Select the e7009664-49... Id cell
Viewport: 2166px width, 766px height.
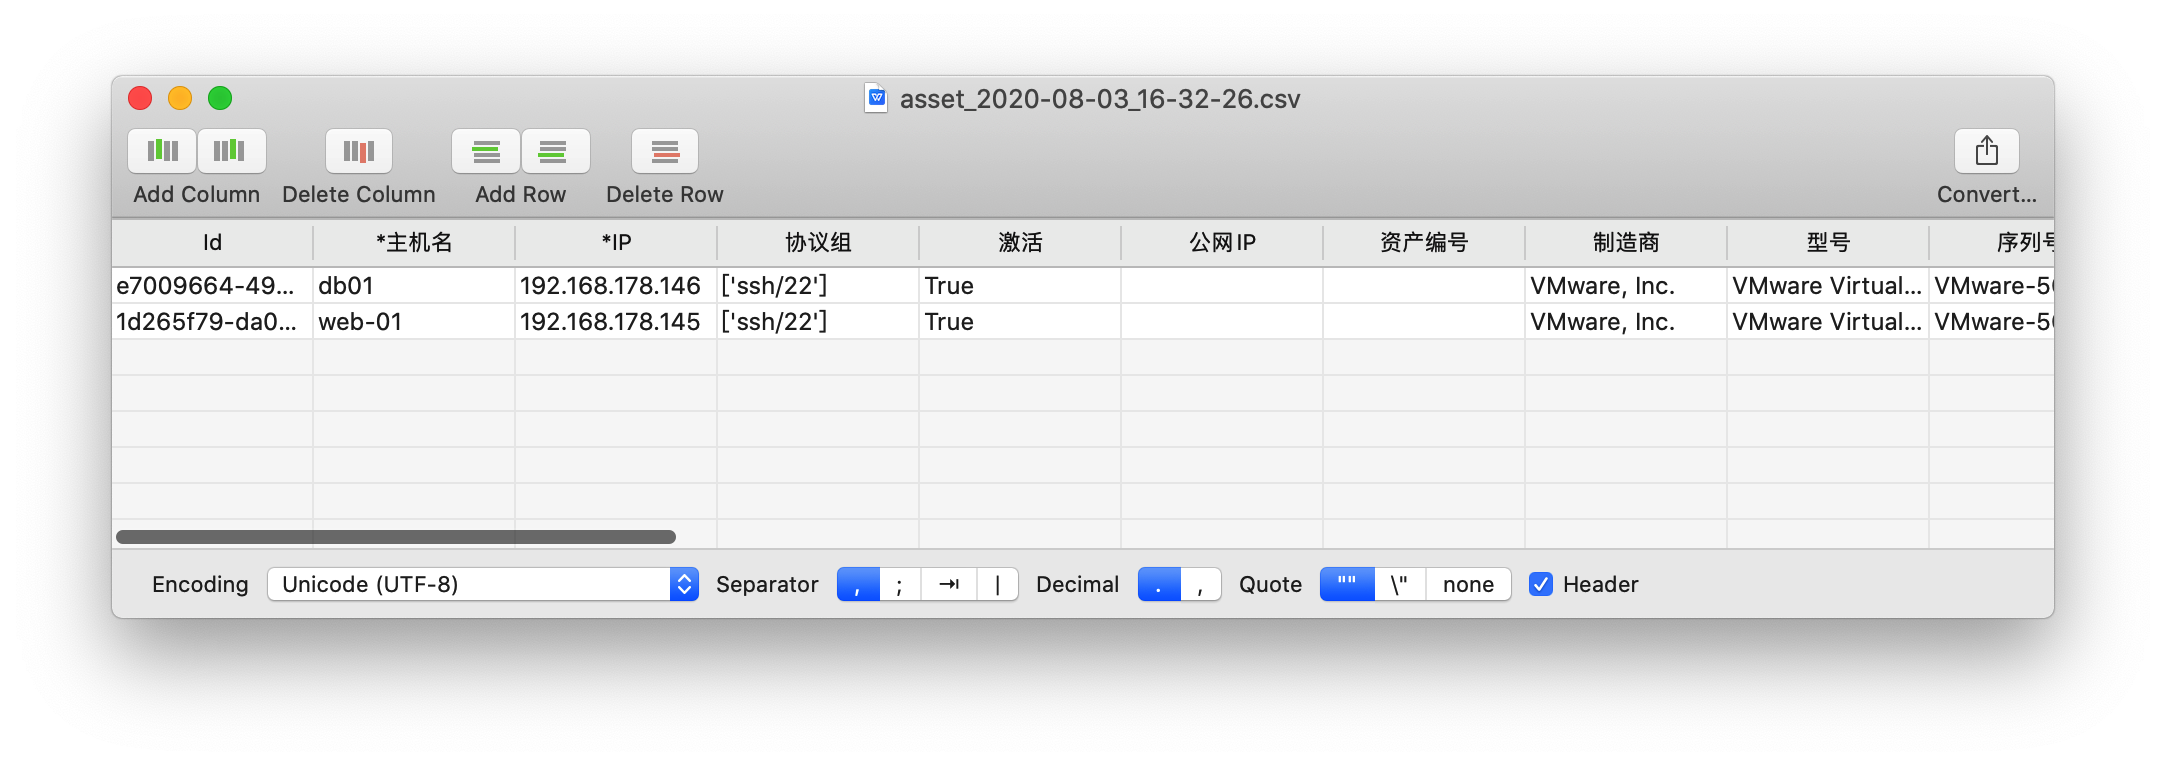coord(212,286)
